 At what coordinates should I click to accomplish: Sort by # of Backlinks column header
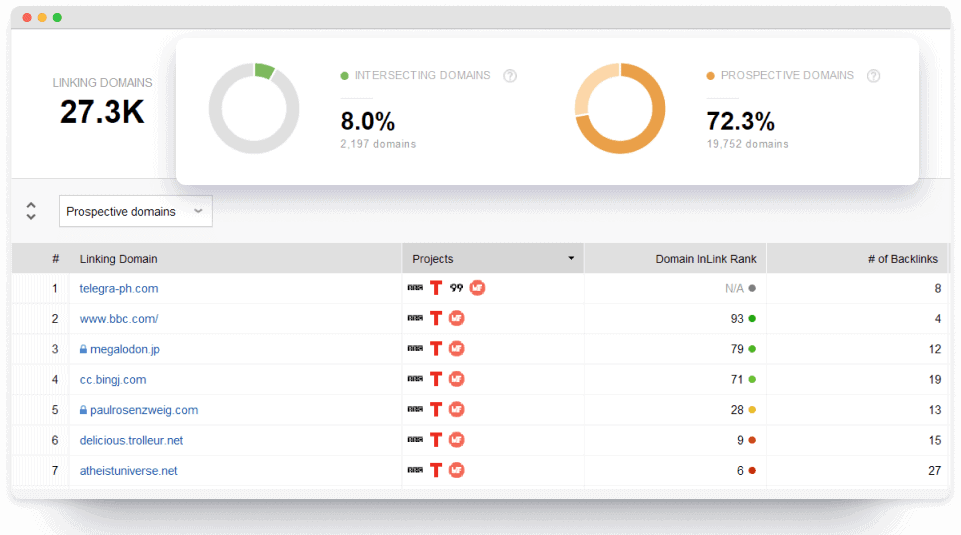tap(902, 259)
